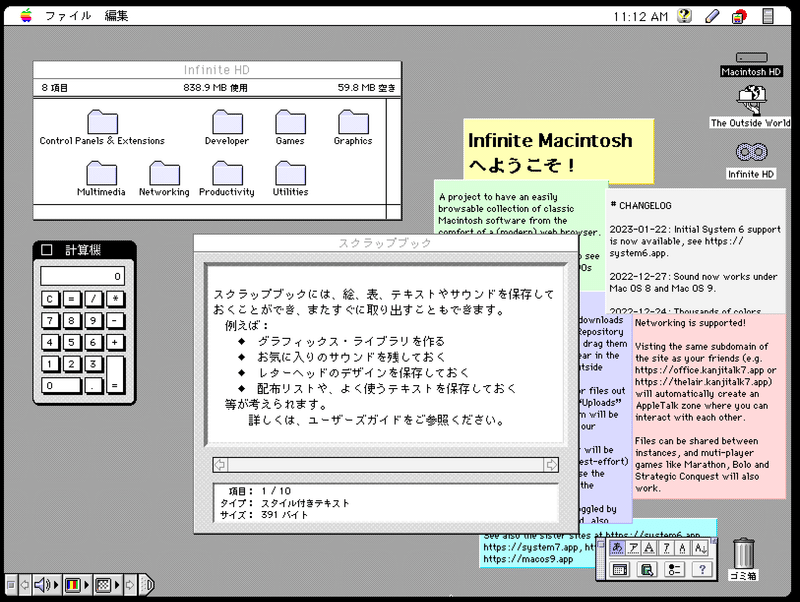Image resolution: width=800 pixels, height=602 pixels.
Task: Click the 計算機 calculator close box
Action: pyautogui.click(x=46, y=249)
